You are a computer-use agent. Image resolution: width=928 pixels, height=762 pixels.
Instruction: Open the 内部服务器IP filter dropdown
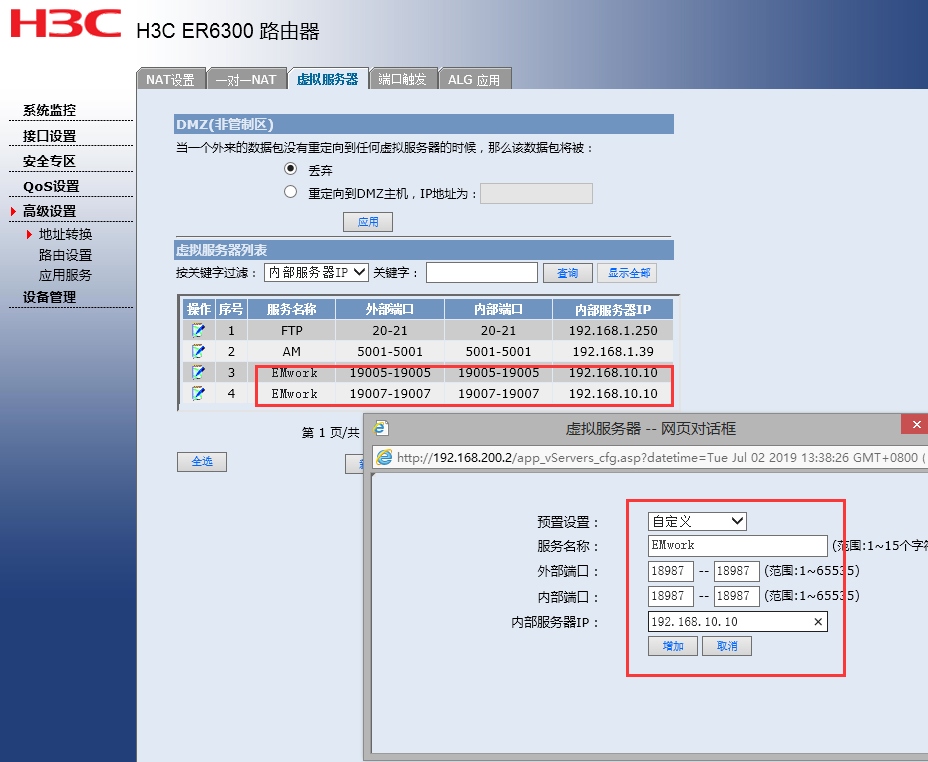pyautogui.click(x=317, y=272)
